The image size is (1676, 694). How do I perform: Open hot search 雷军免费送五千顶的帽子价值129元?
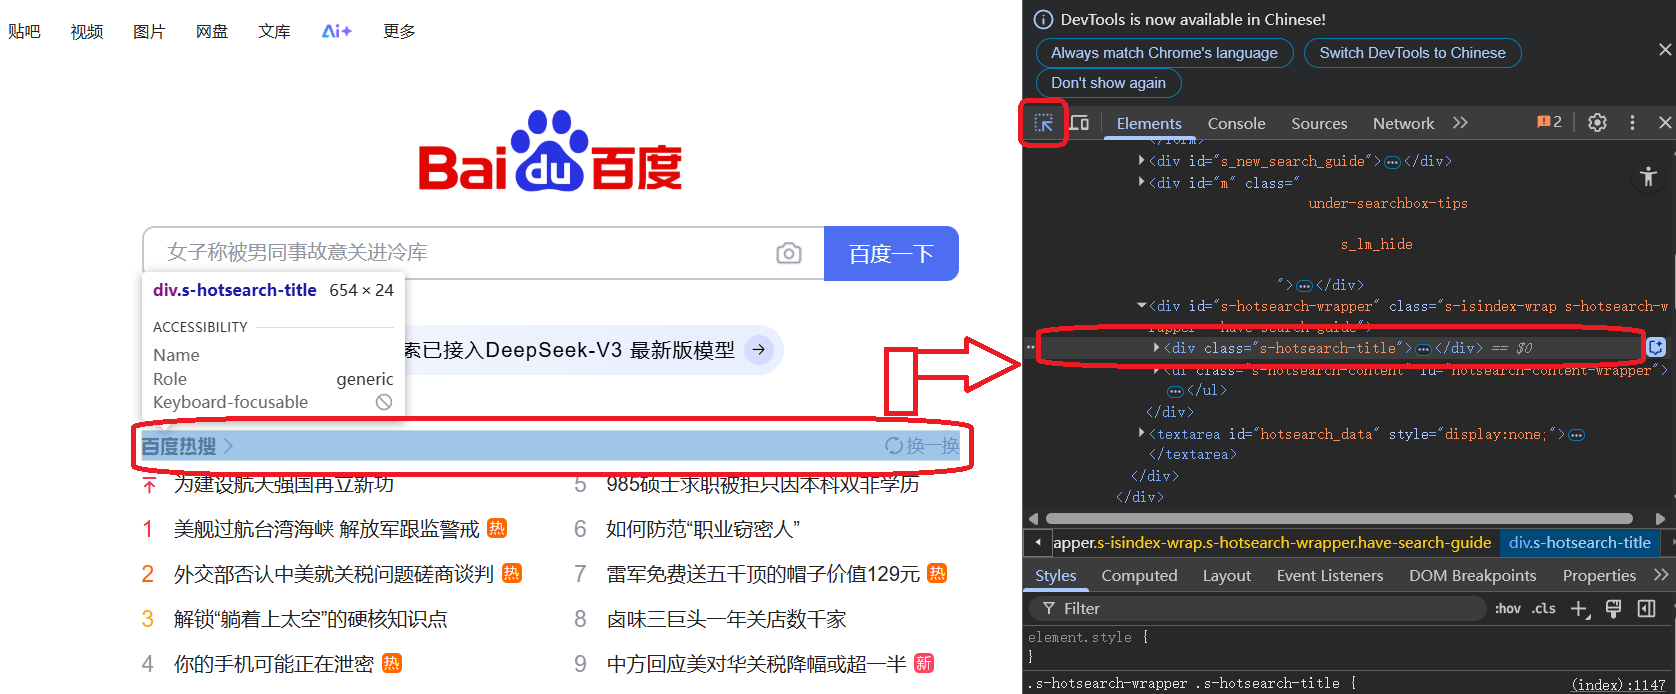point(763,574)
